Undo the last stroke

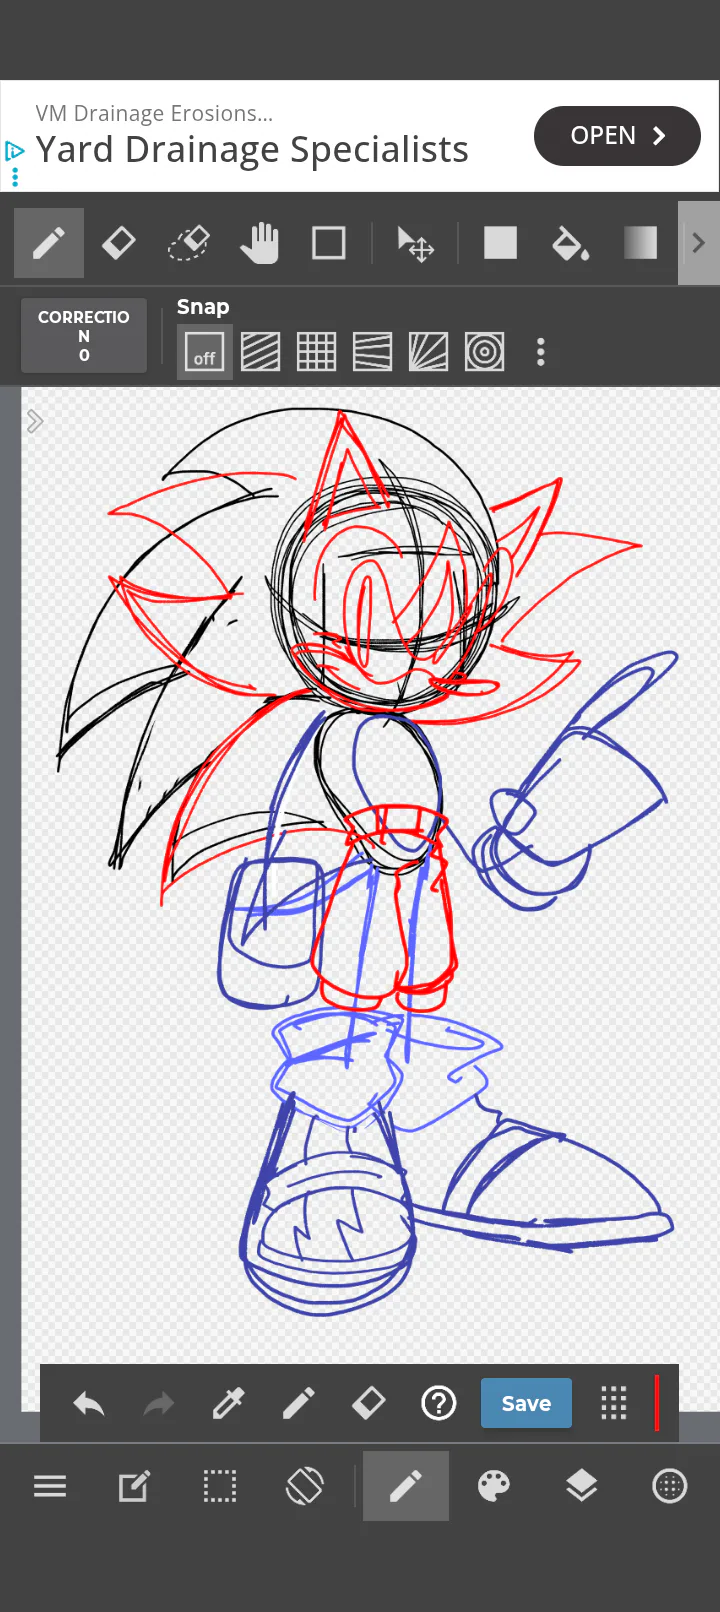(x=89, y=1404)
